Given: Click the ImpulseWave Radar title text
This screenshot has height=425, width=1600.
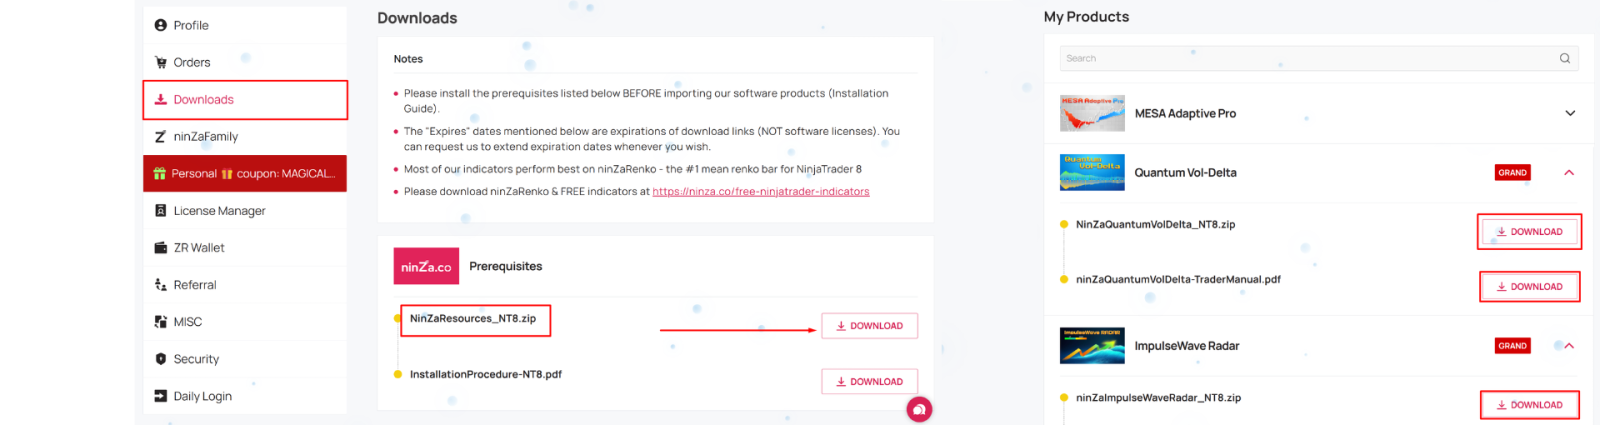Looking at the screenshot, I should (1187, 346).
